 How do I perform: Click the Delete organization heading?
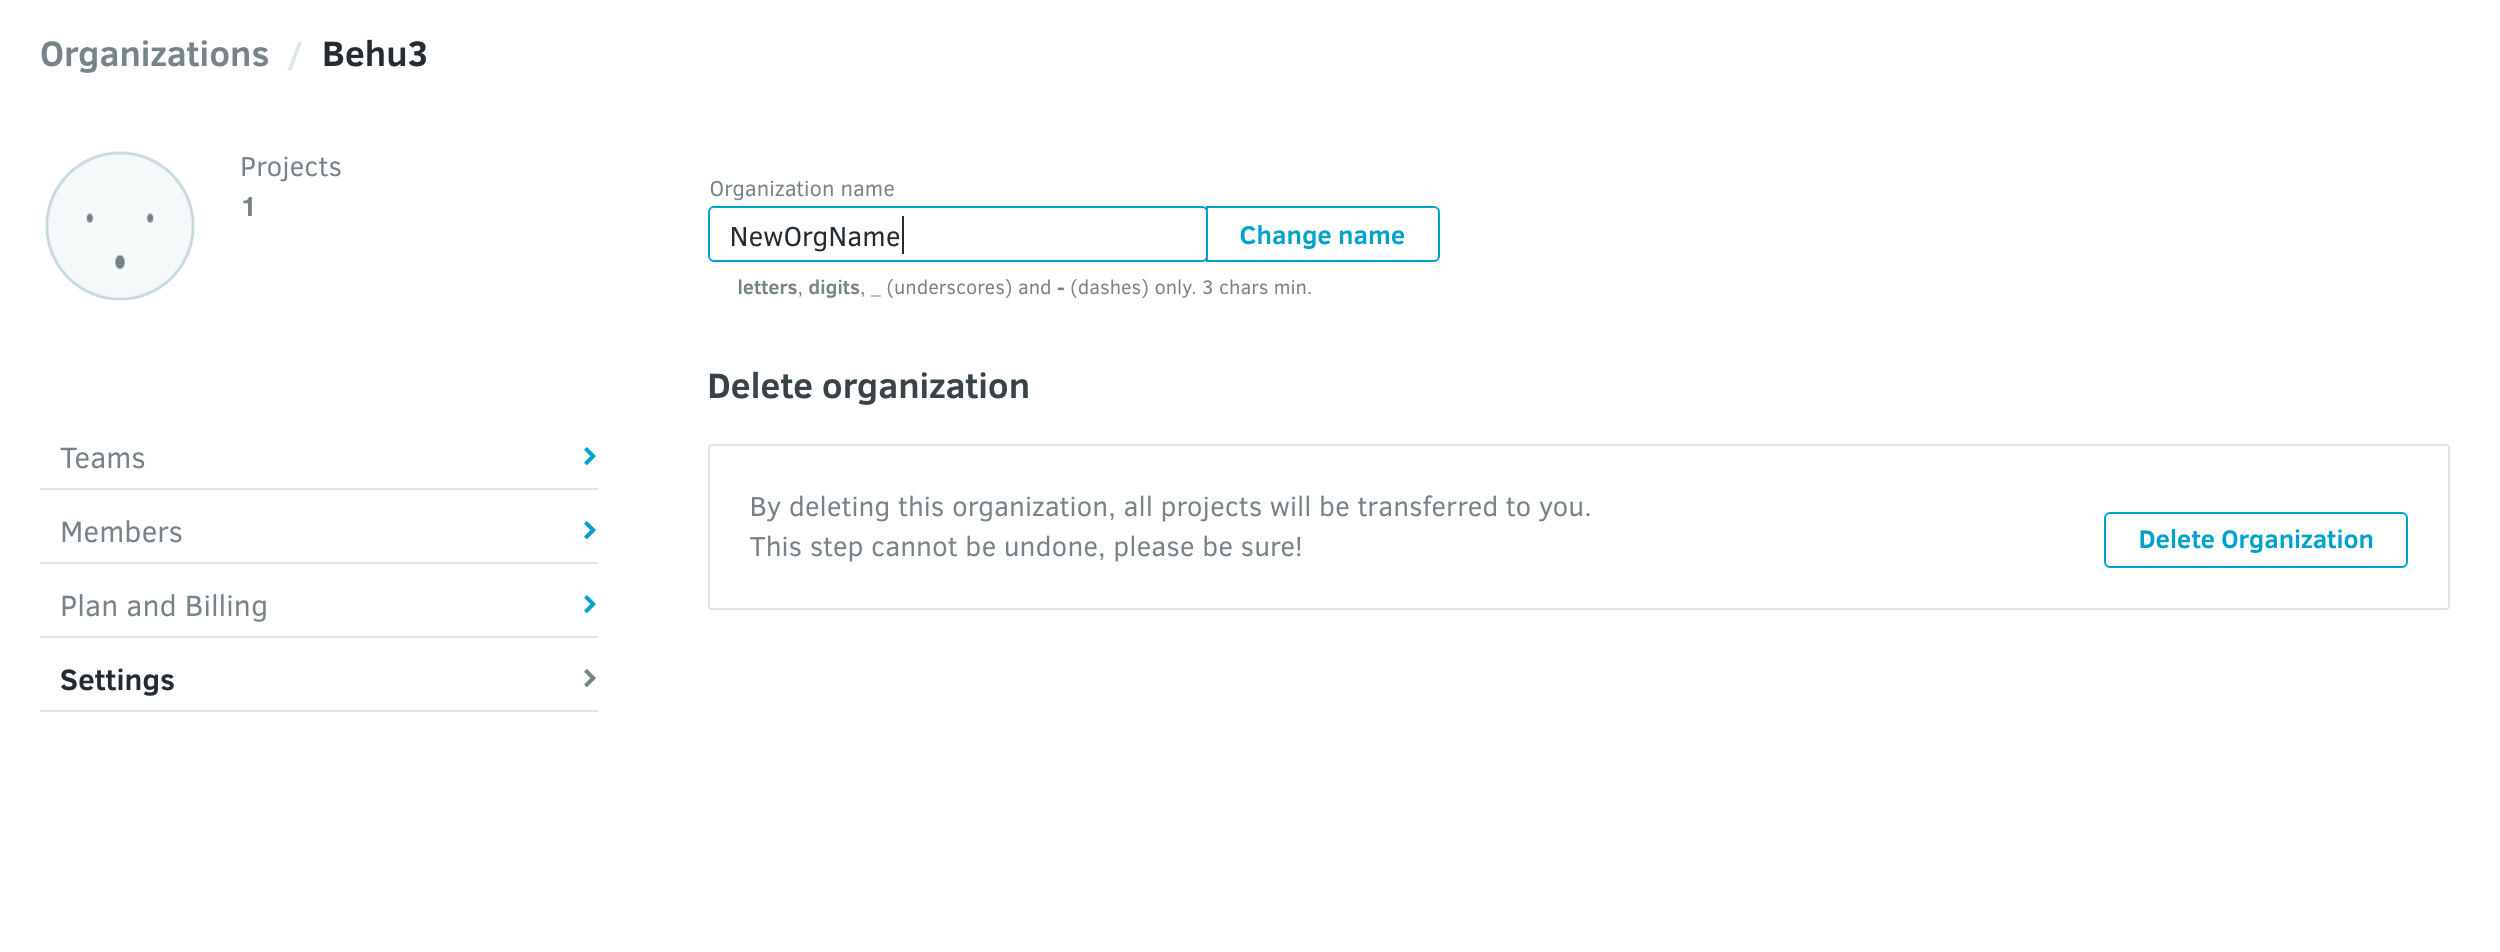pyautogui.click(x=868, y=387)
